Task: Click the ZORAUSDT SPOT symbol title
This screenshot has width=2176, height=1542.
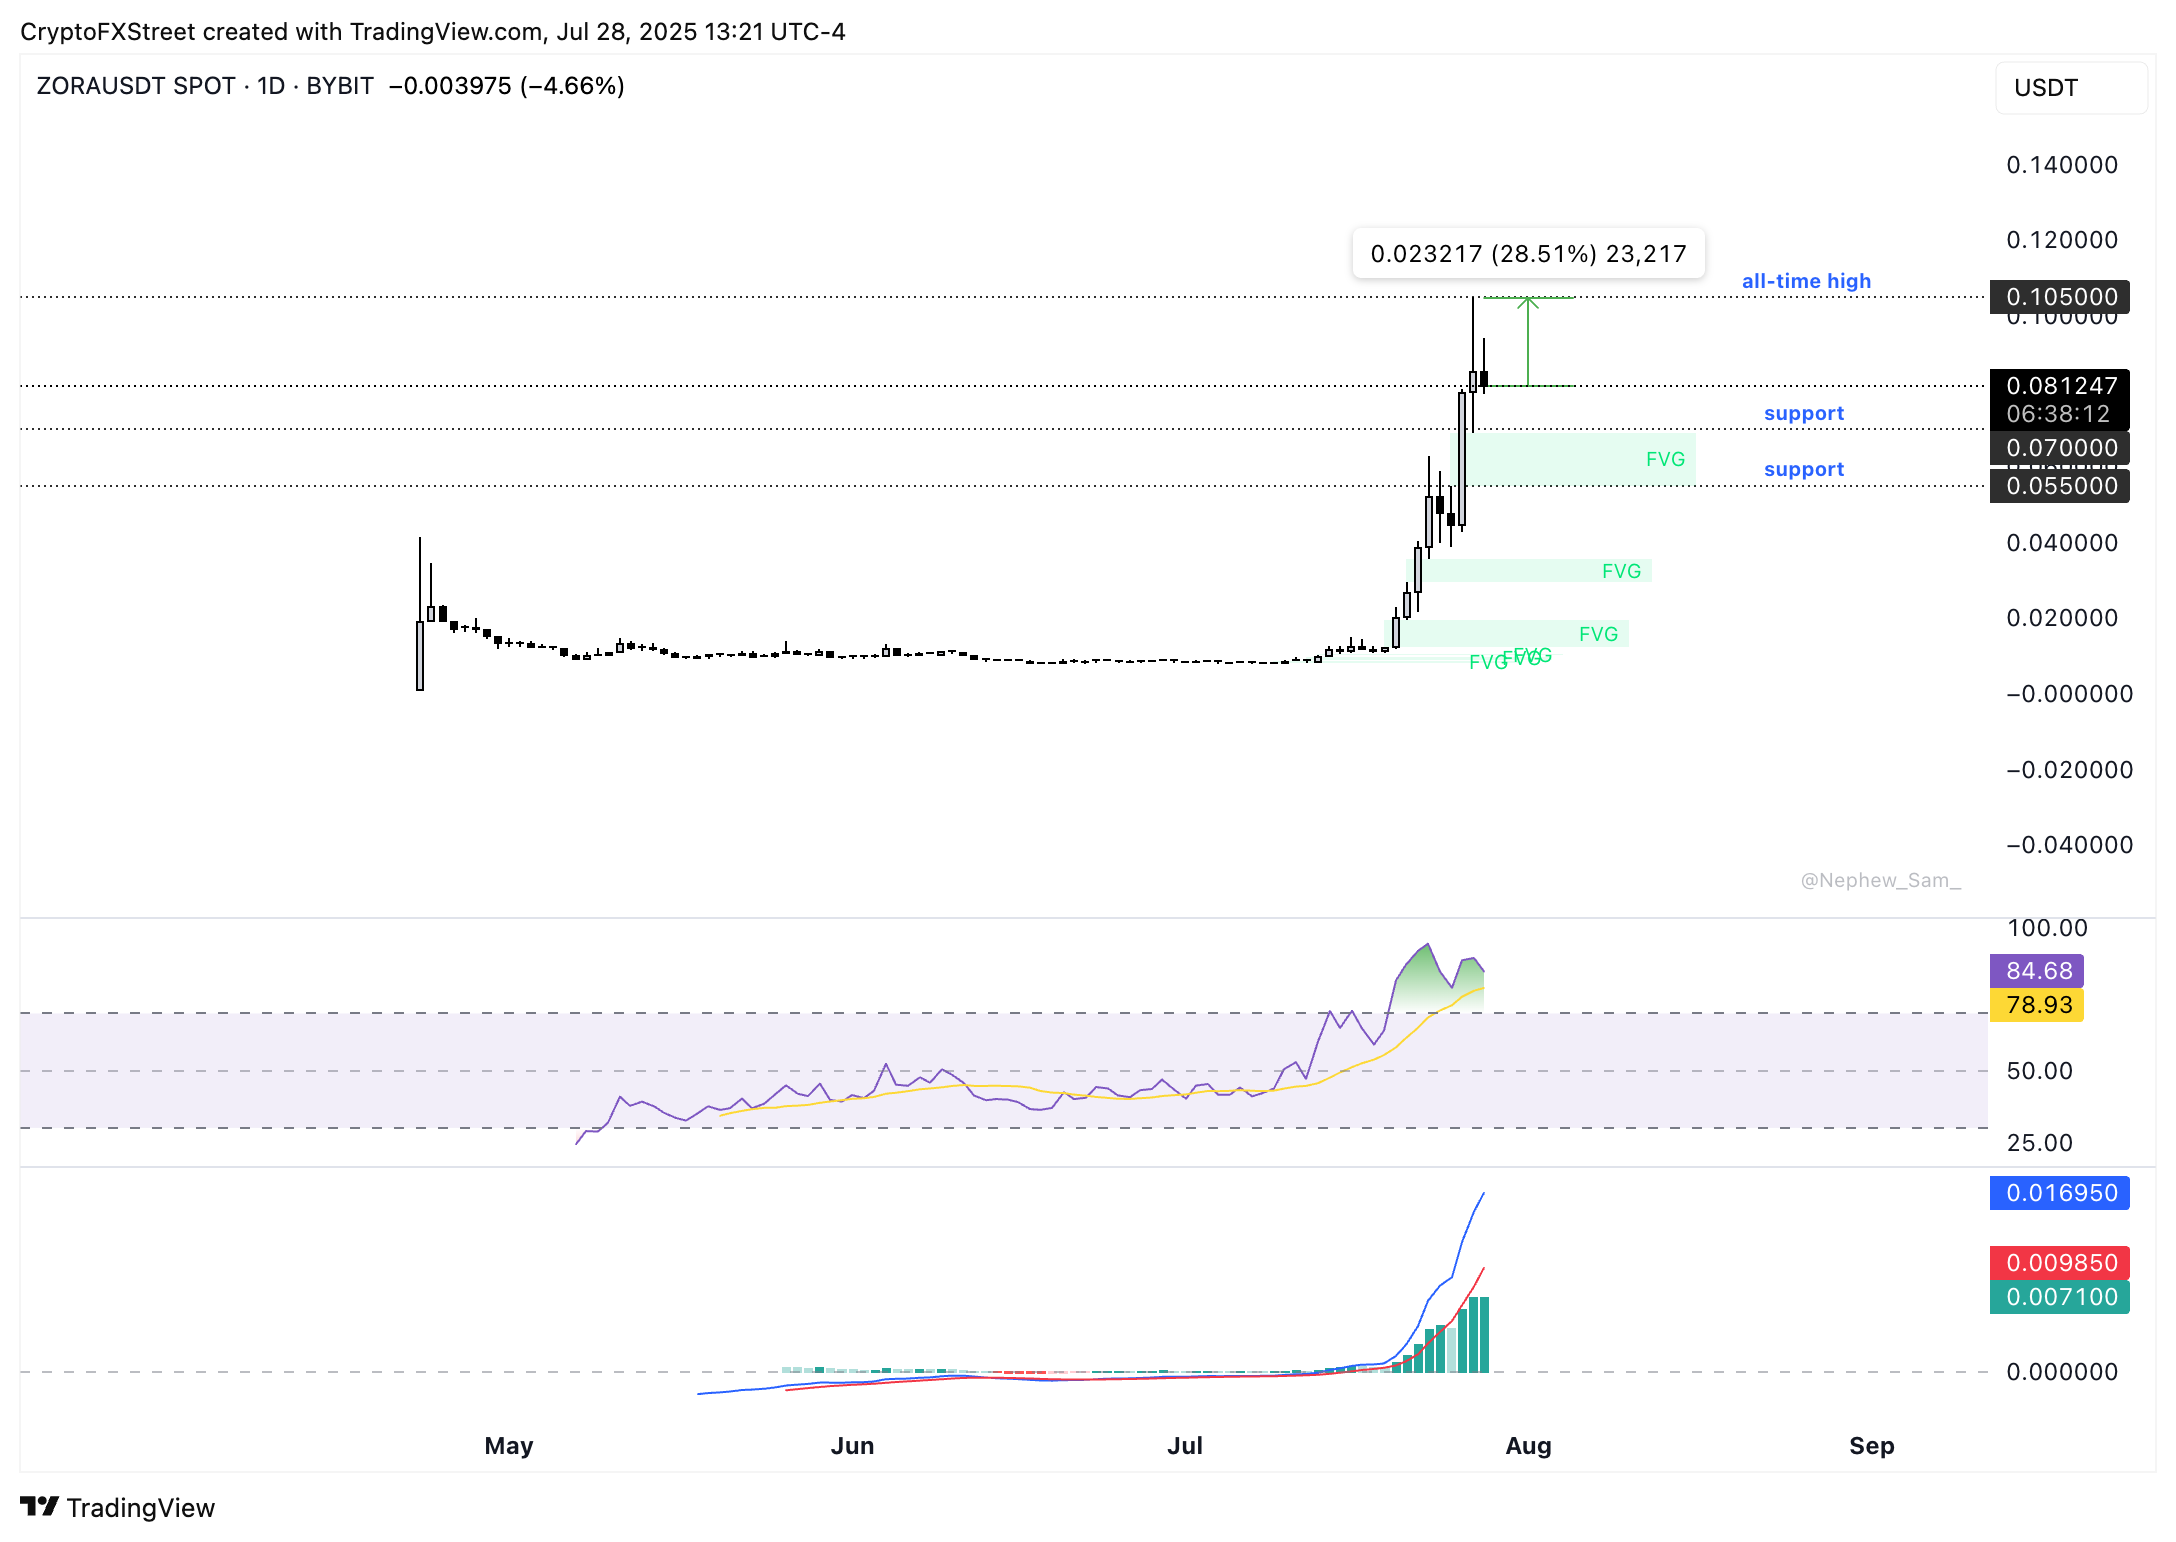Action: 136,86
